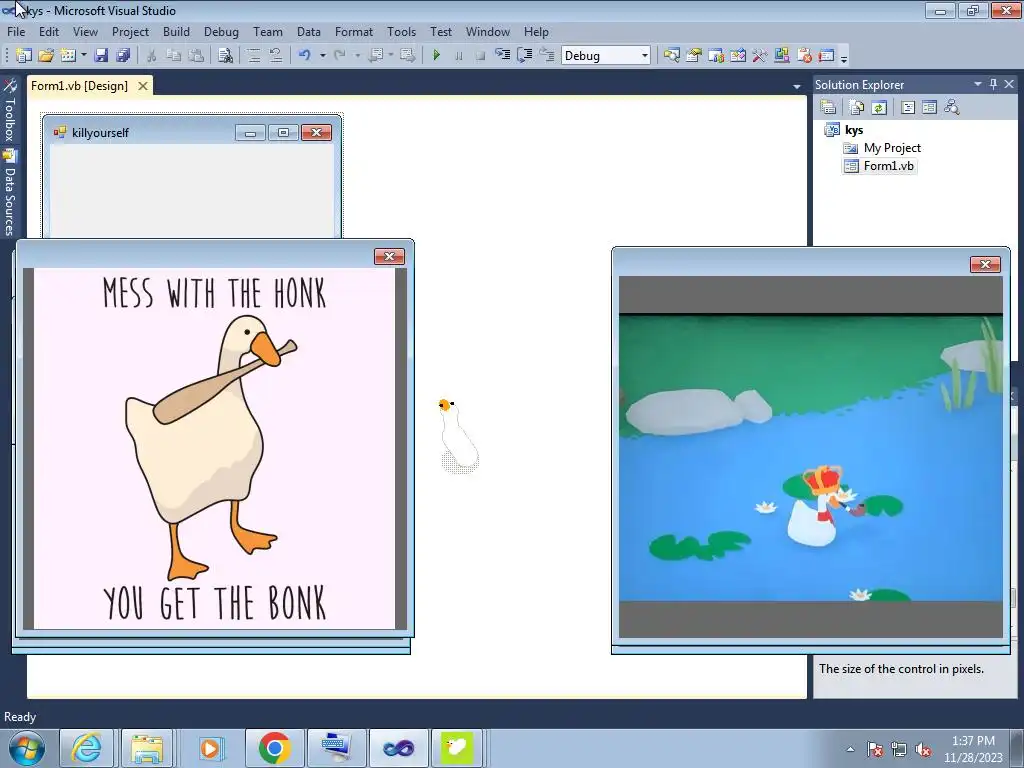This screenshot has width=1024, height=768.
Task: Click the Cut scissors icon
Action: click(152, 56)
